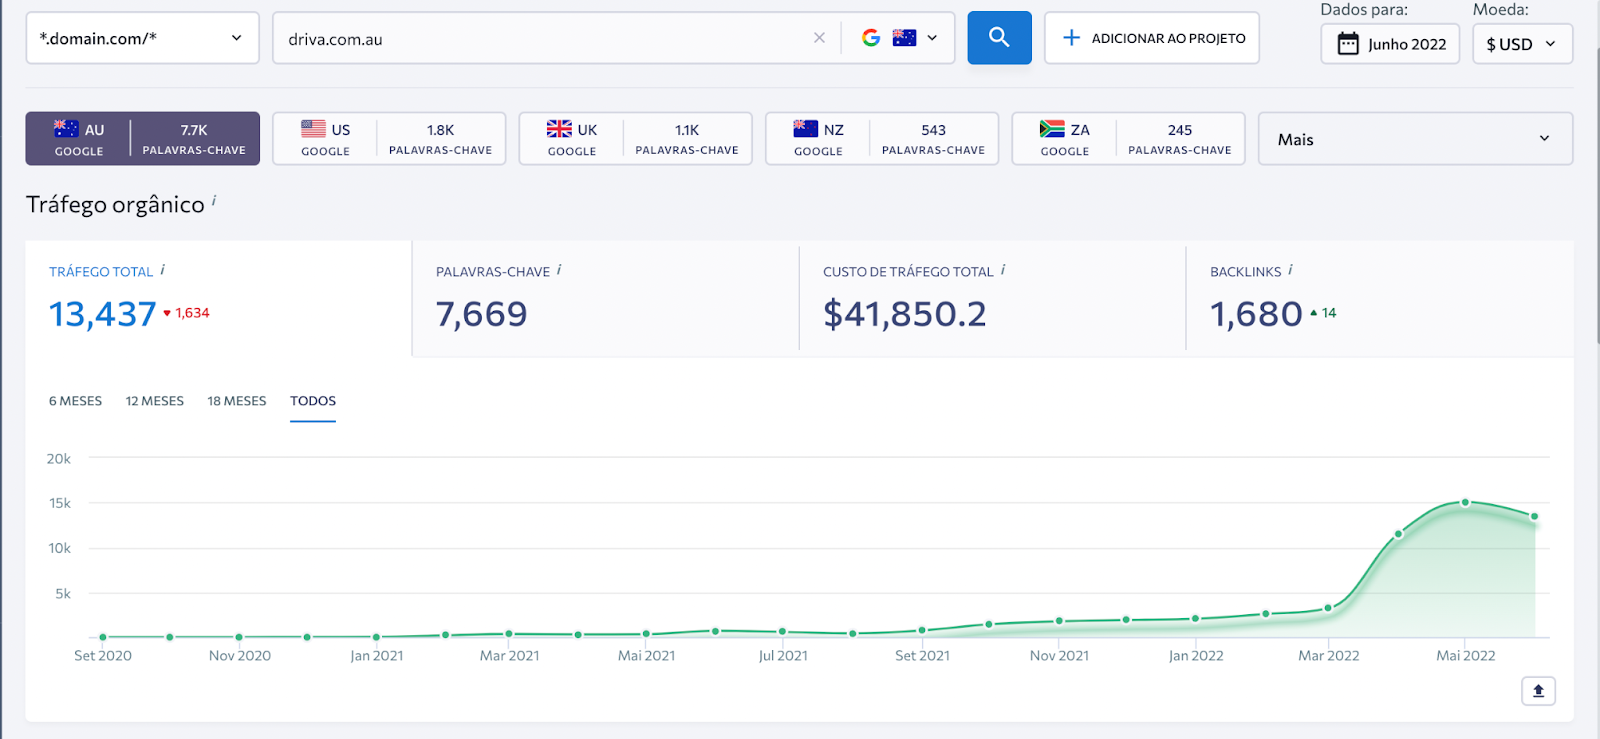Open the *.domain.com/* scope dropdown
The image size is (1600, 739).
point(142,38)
